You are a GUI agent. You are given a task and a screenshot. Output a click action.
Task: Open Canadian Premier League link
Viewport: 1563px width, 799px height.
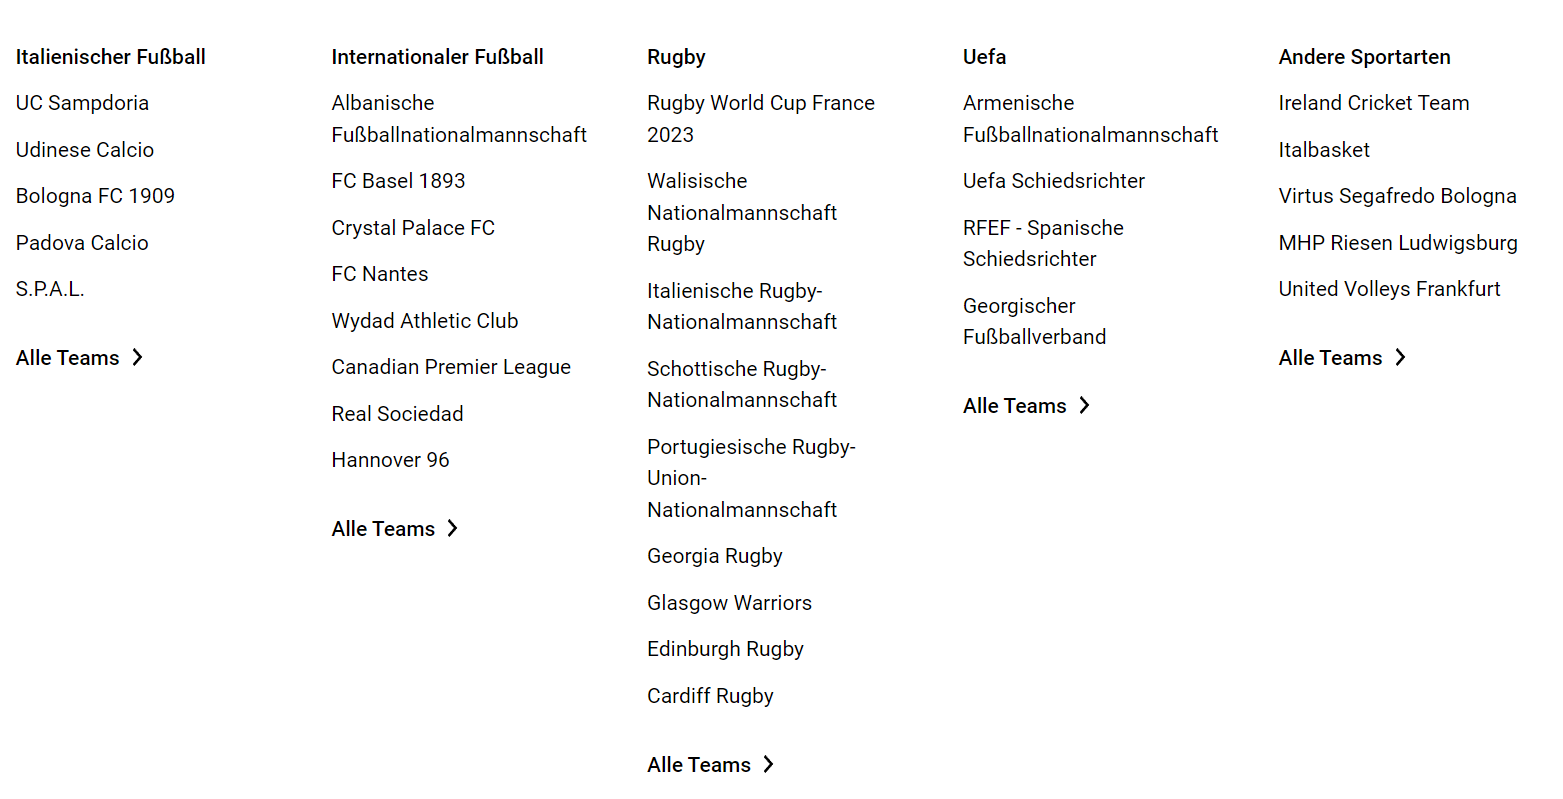coord(451,367)
